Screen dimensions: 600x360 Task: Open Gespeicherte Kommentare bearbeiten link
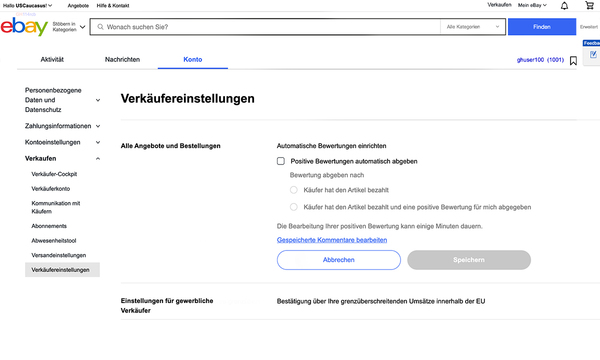[332, 240]
